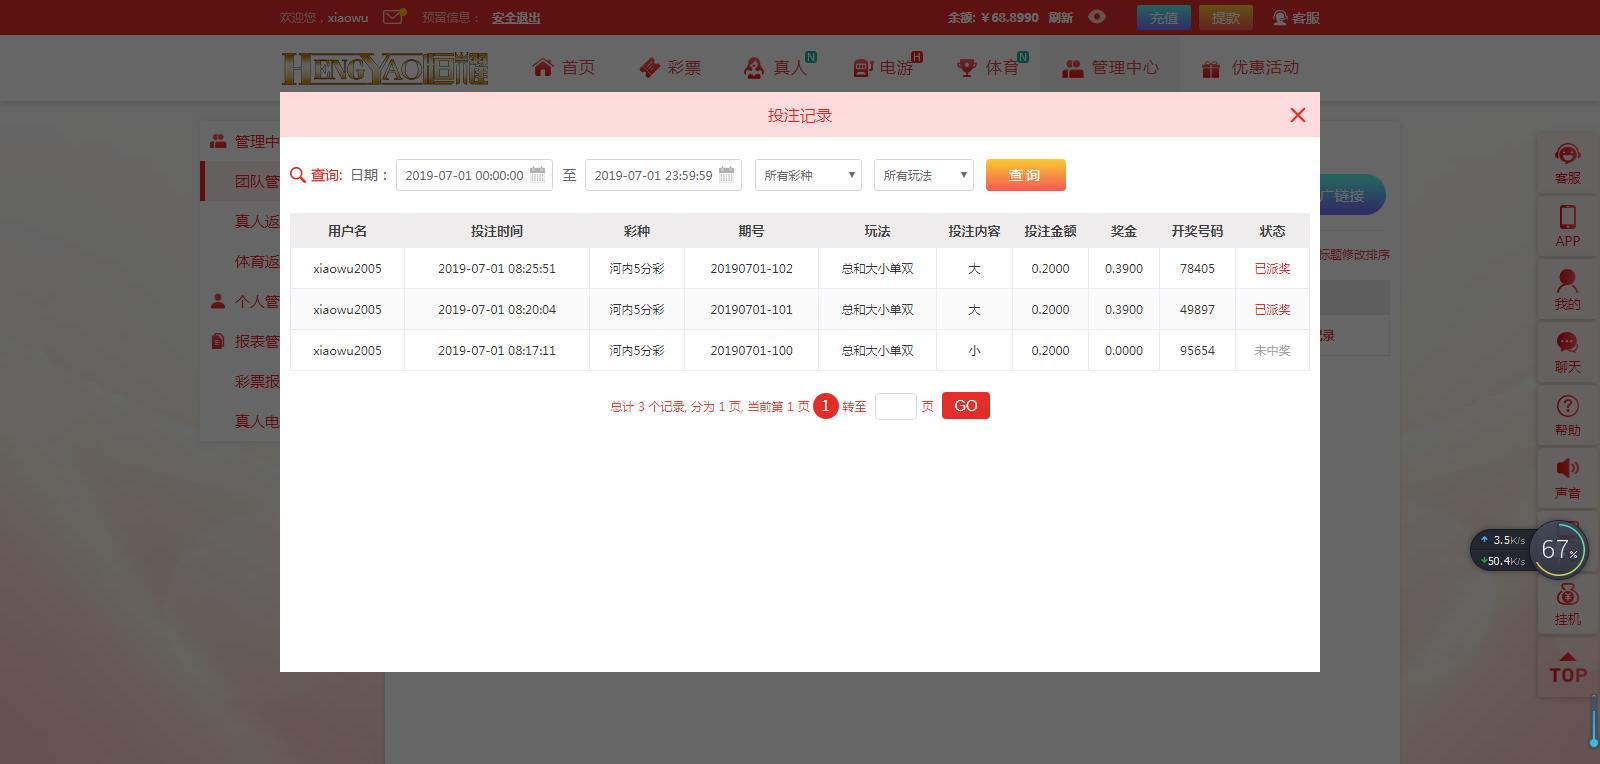Click the page number jump input field
This screenshot has height=764, width=1600.
point(895,406)
